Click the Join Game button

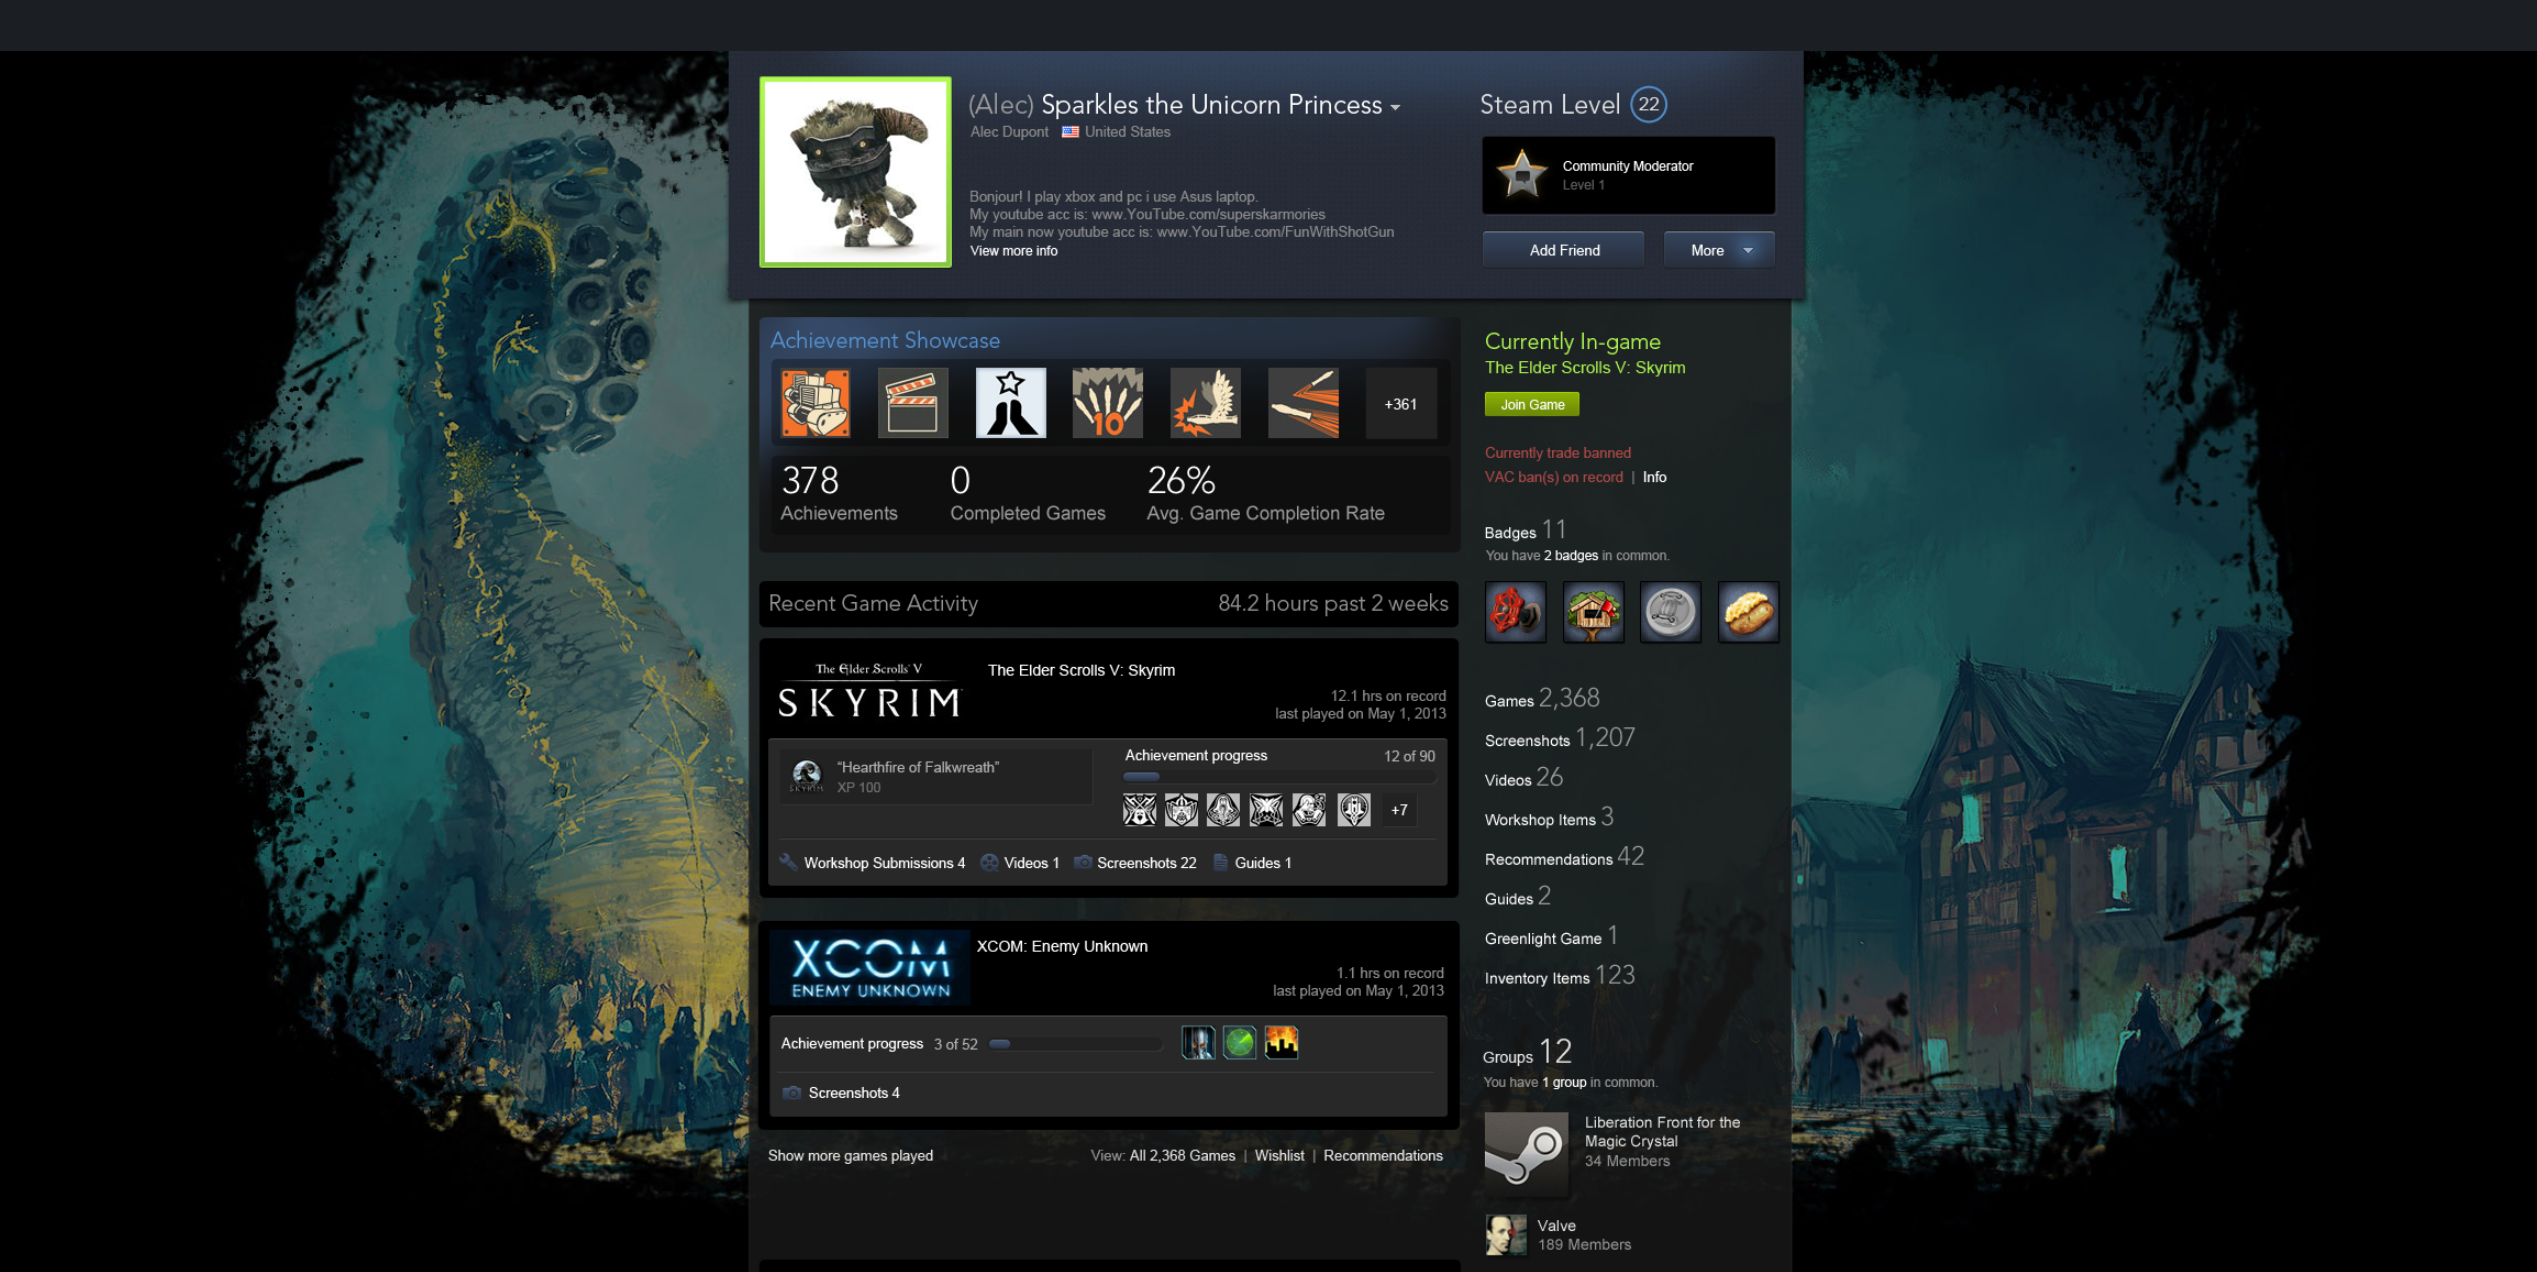click(x=1532, y=404)
